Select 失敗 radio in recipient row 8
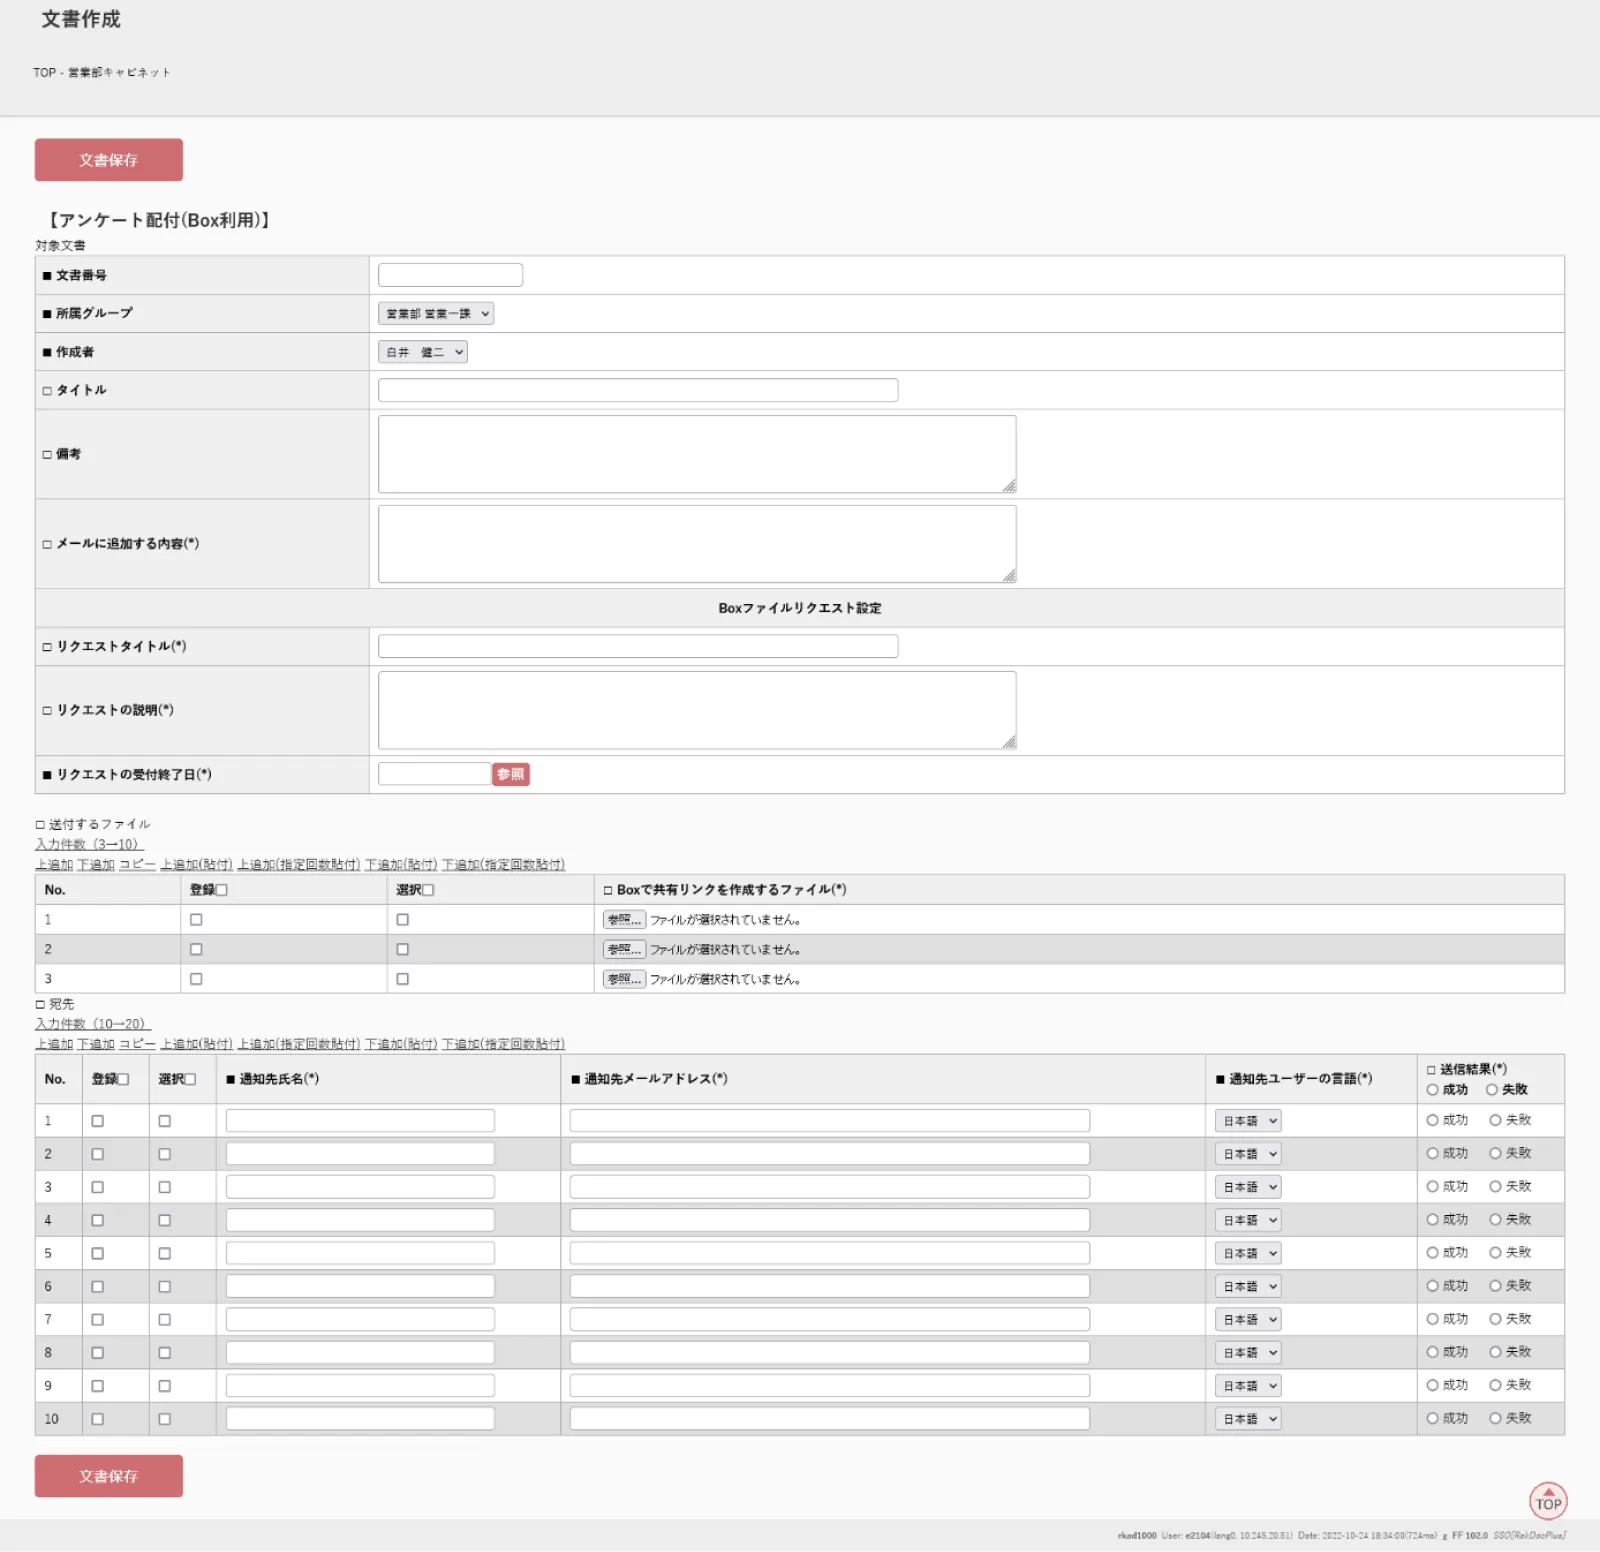 pos(1495,1352)
